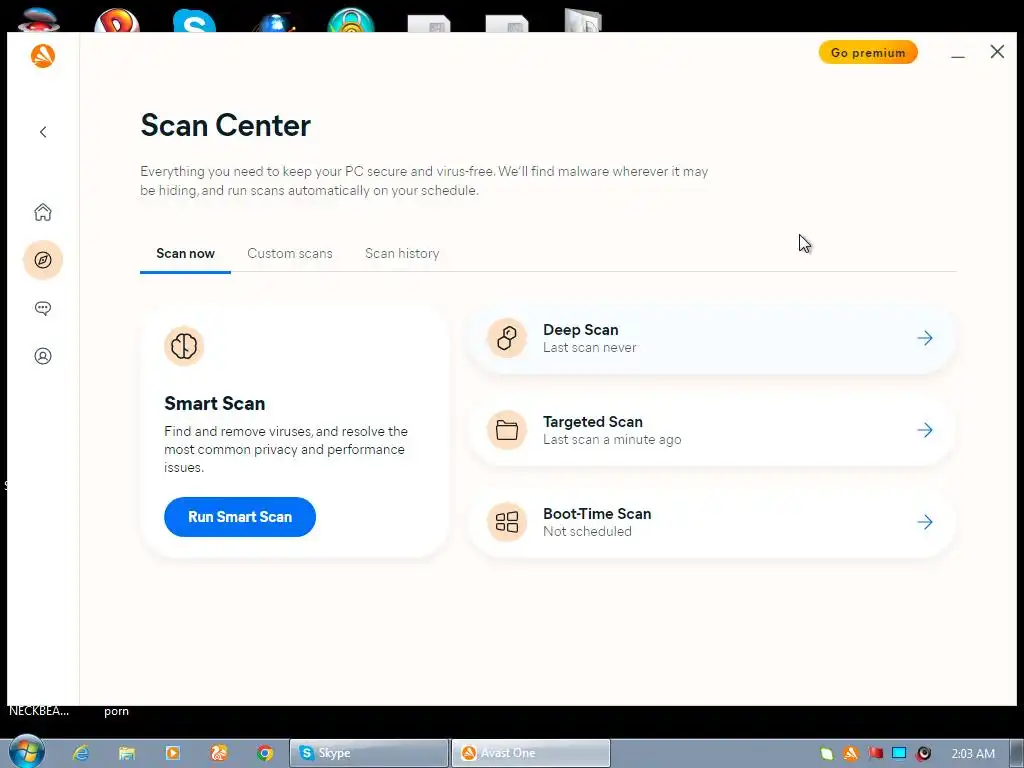Screen dimensions: 1024x768
Task: Launch UC Browser from the taskbar
Action: pyautogui.click(x=219, y=753)
